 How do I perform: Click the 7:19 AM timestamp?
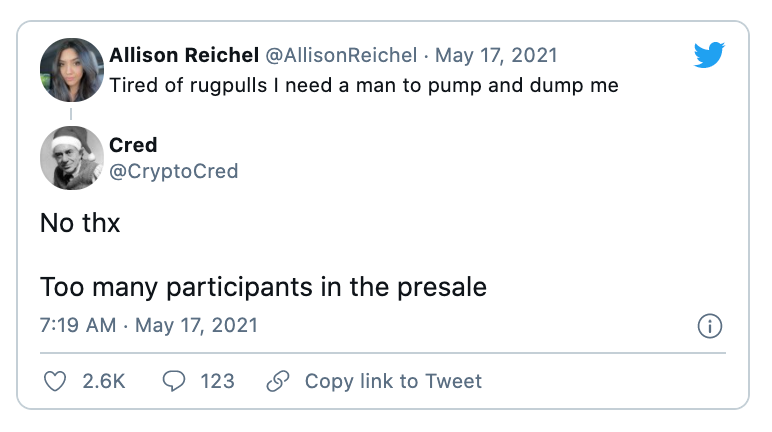coord(79,325)
